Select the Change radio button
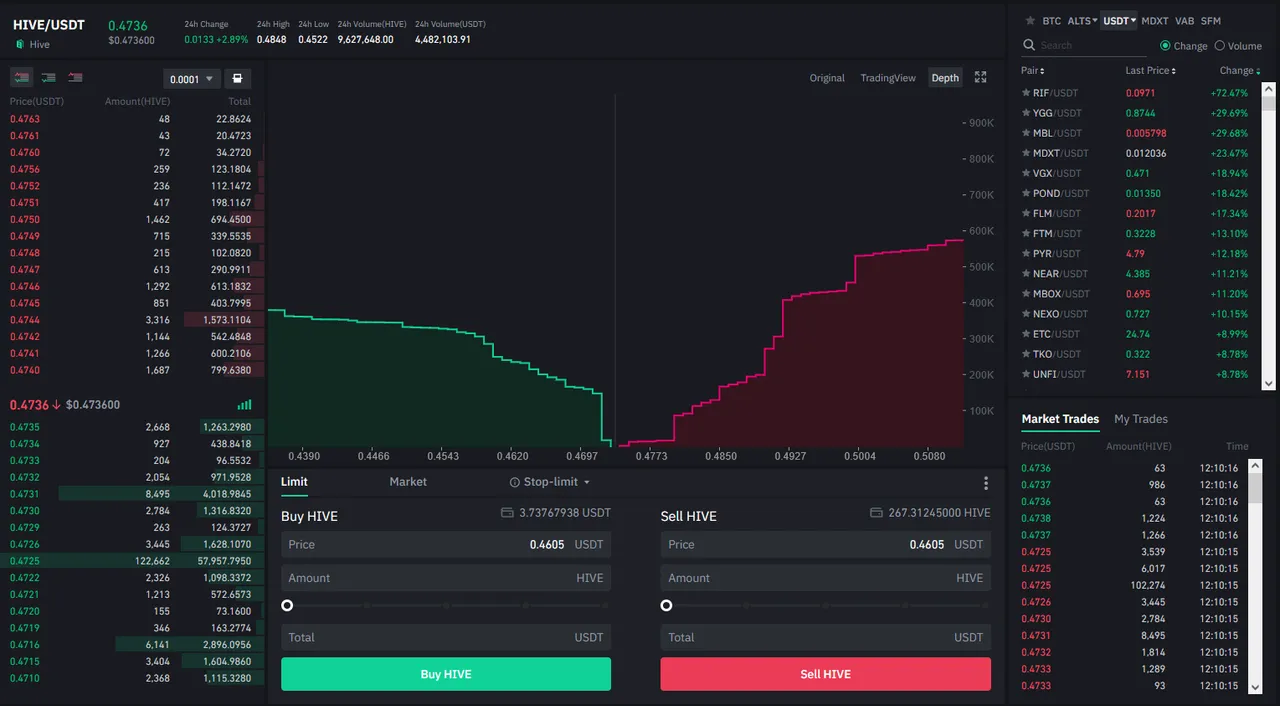This screenshot has width=1280, height=706. click(x=1165, y=46)
